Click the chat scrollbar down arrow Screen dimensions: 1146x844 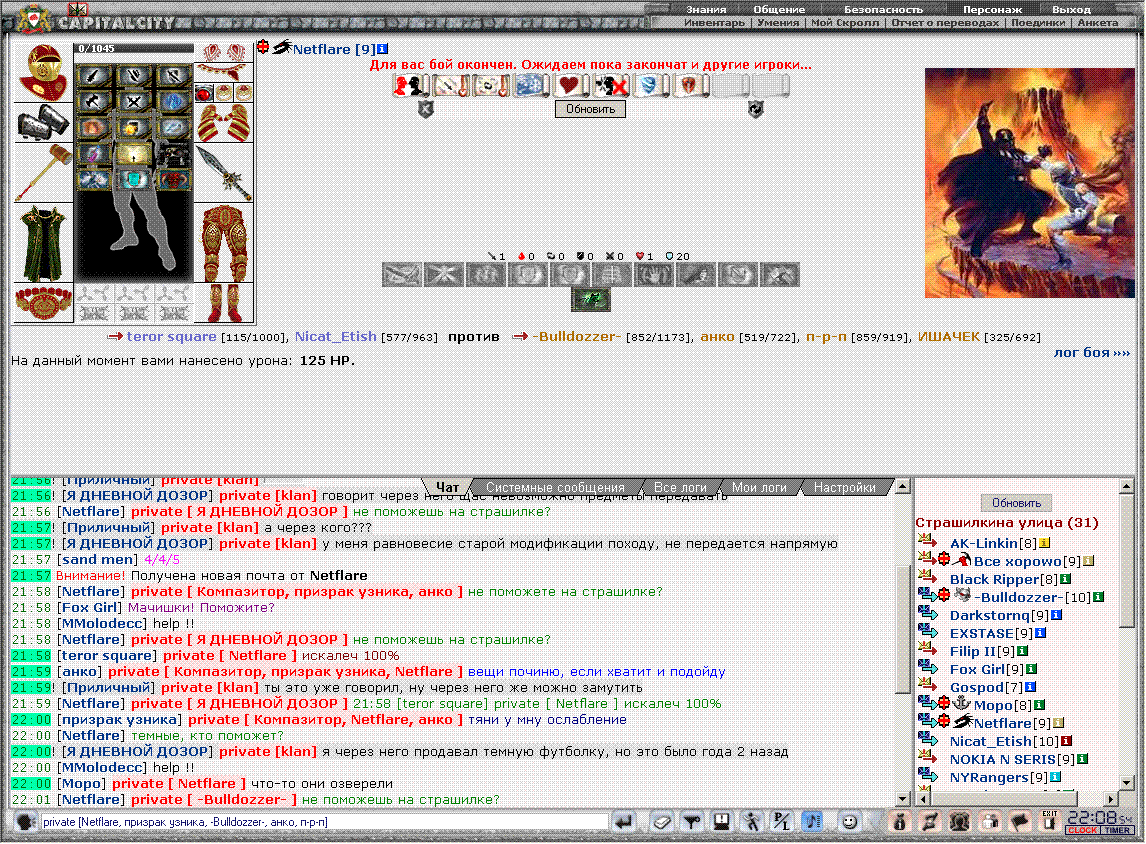point(902,799)
